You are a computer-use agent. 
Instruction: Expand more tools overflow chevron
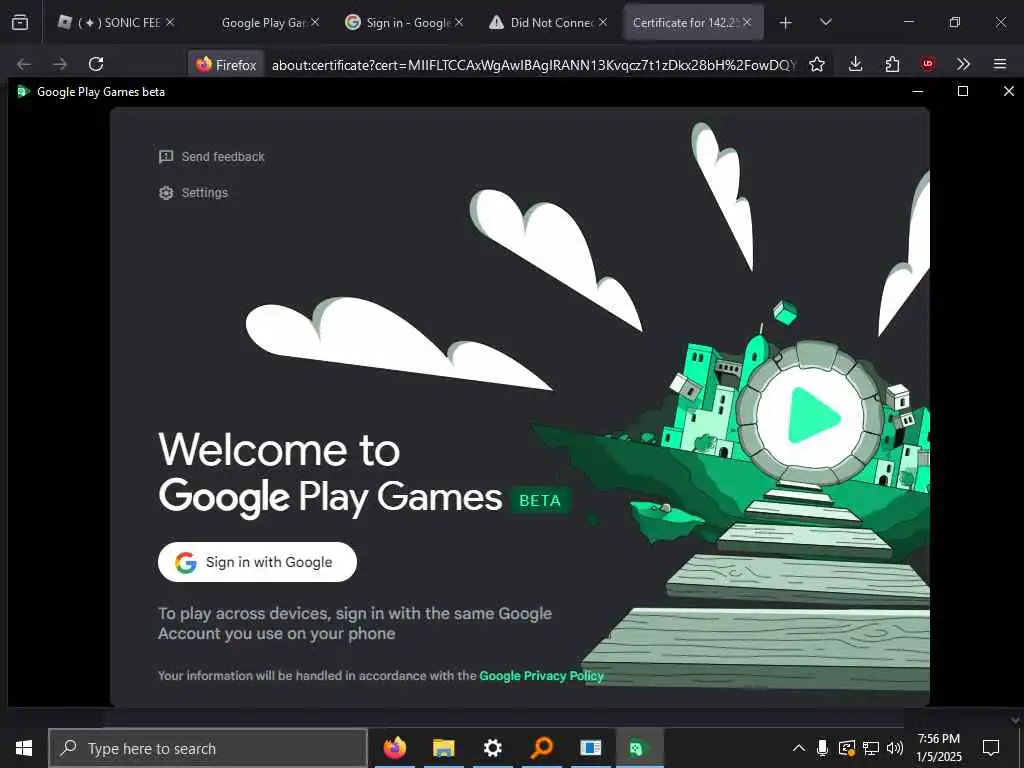[963, 64]
